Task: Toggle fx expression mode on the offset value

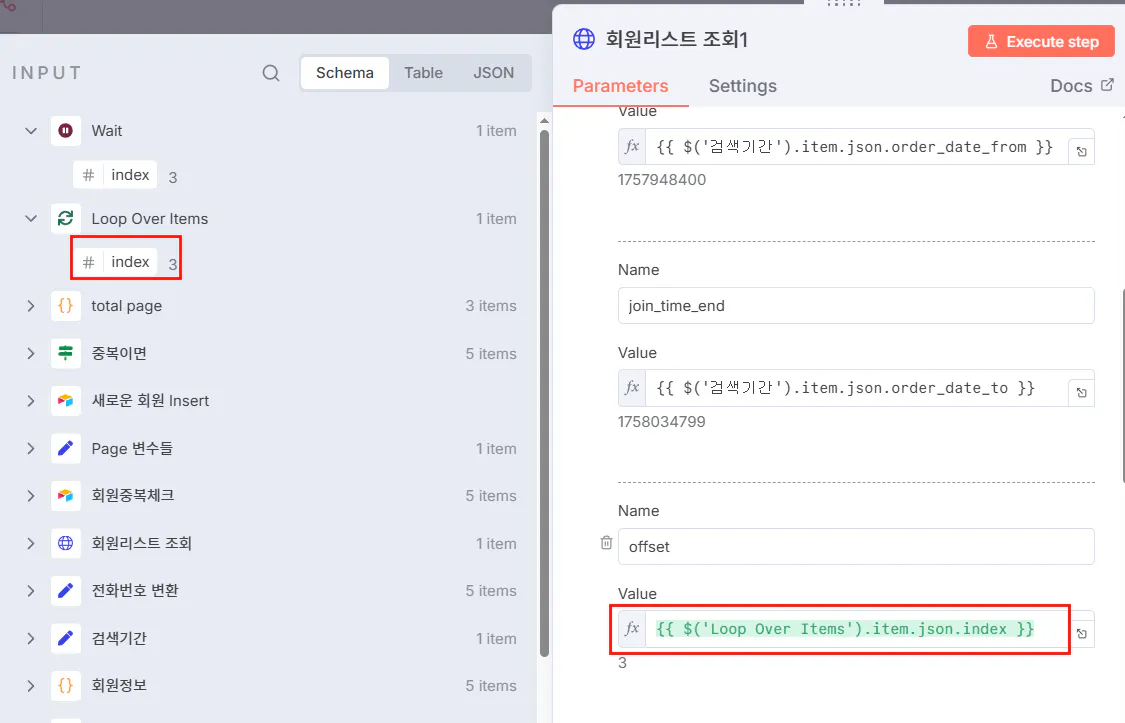Action: point(631,629)
